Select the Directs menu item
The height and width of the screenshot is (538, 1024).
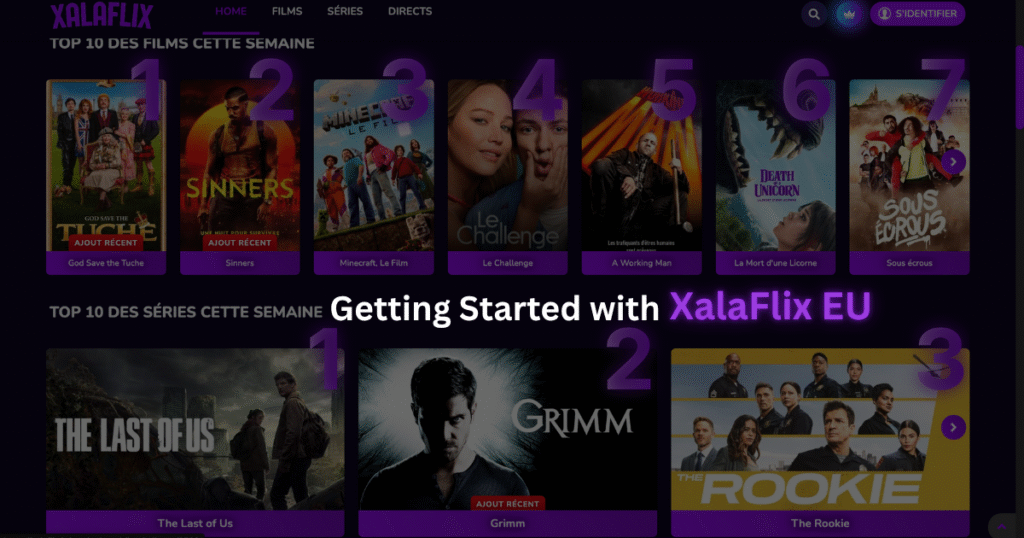click(409, 12)
